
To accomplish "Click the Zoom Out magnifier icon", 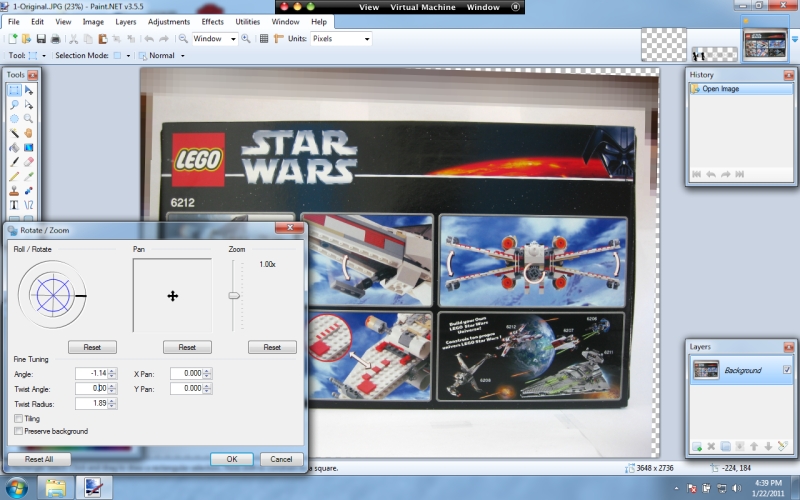I will [x=183, y=39].
